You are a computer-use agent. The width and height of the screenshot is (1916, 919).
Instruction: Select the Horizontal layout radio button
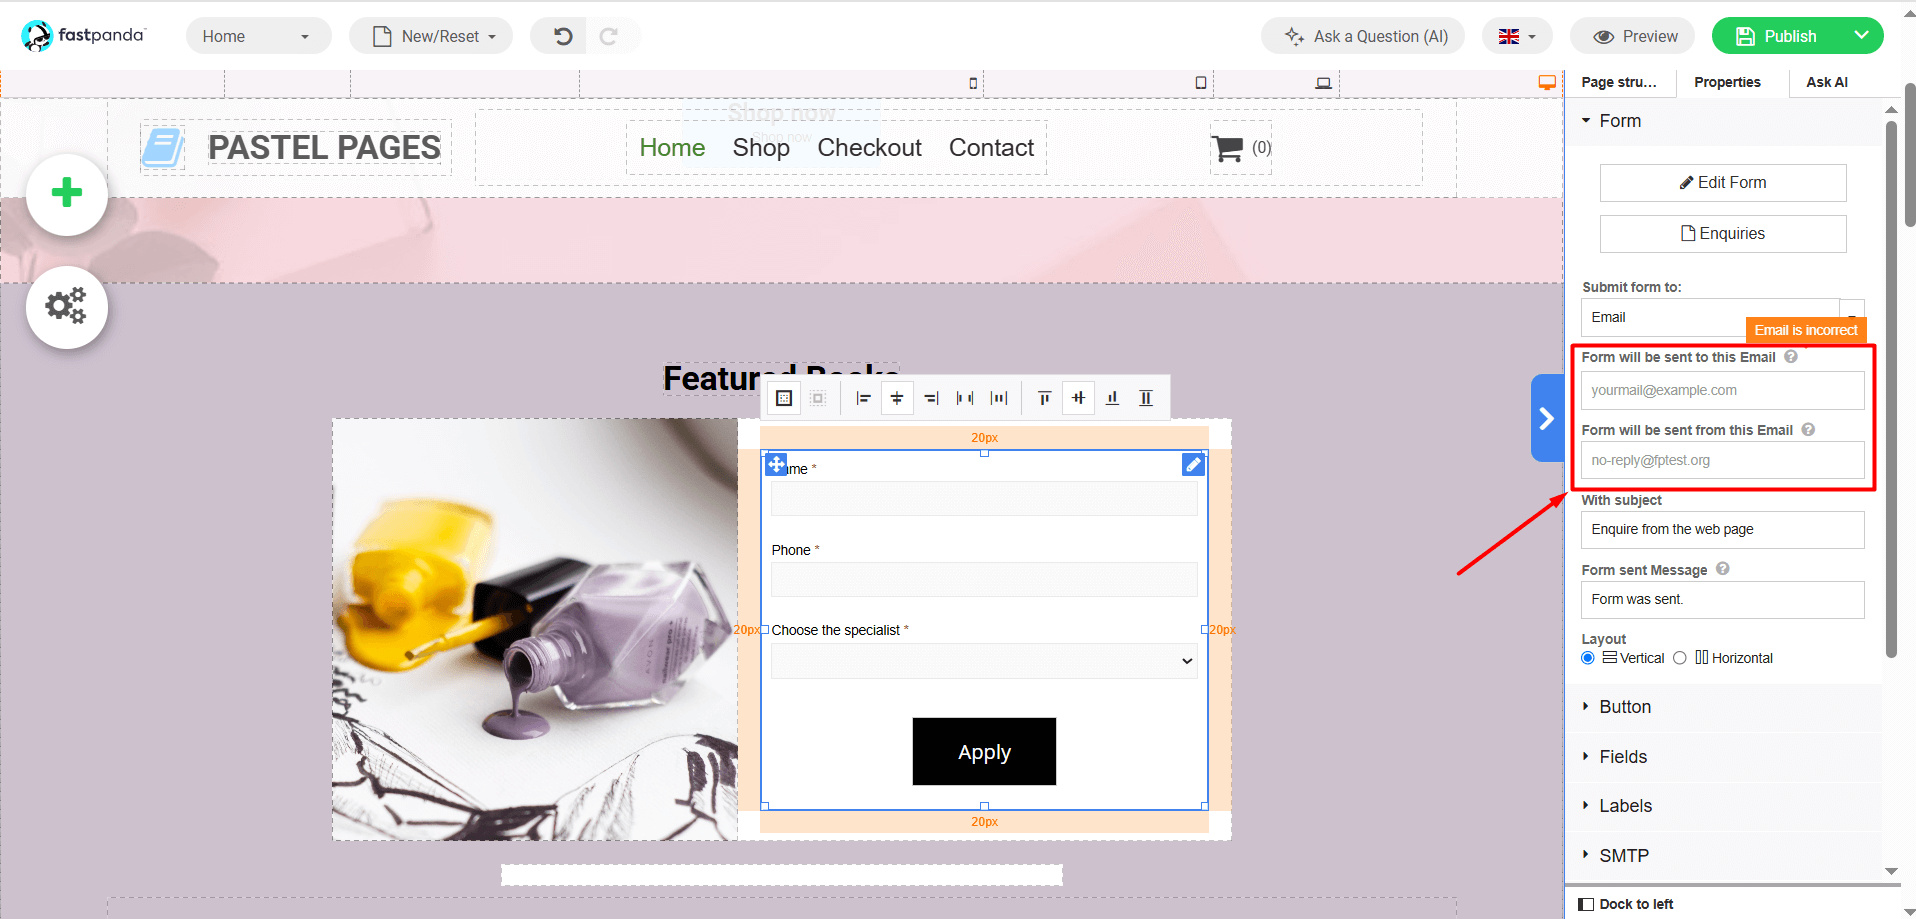1680,658
